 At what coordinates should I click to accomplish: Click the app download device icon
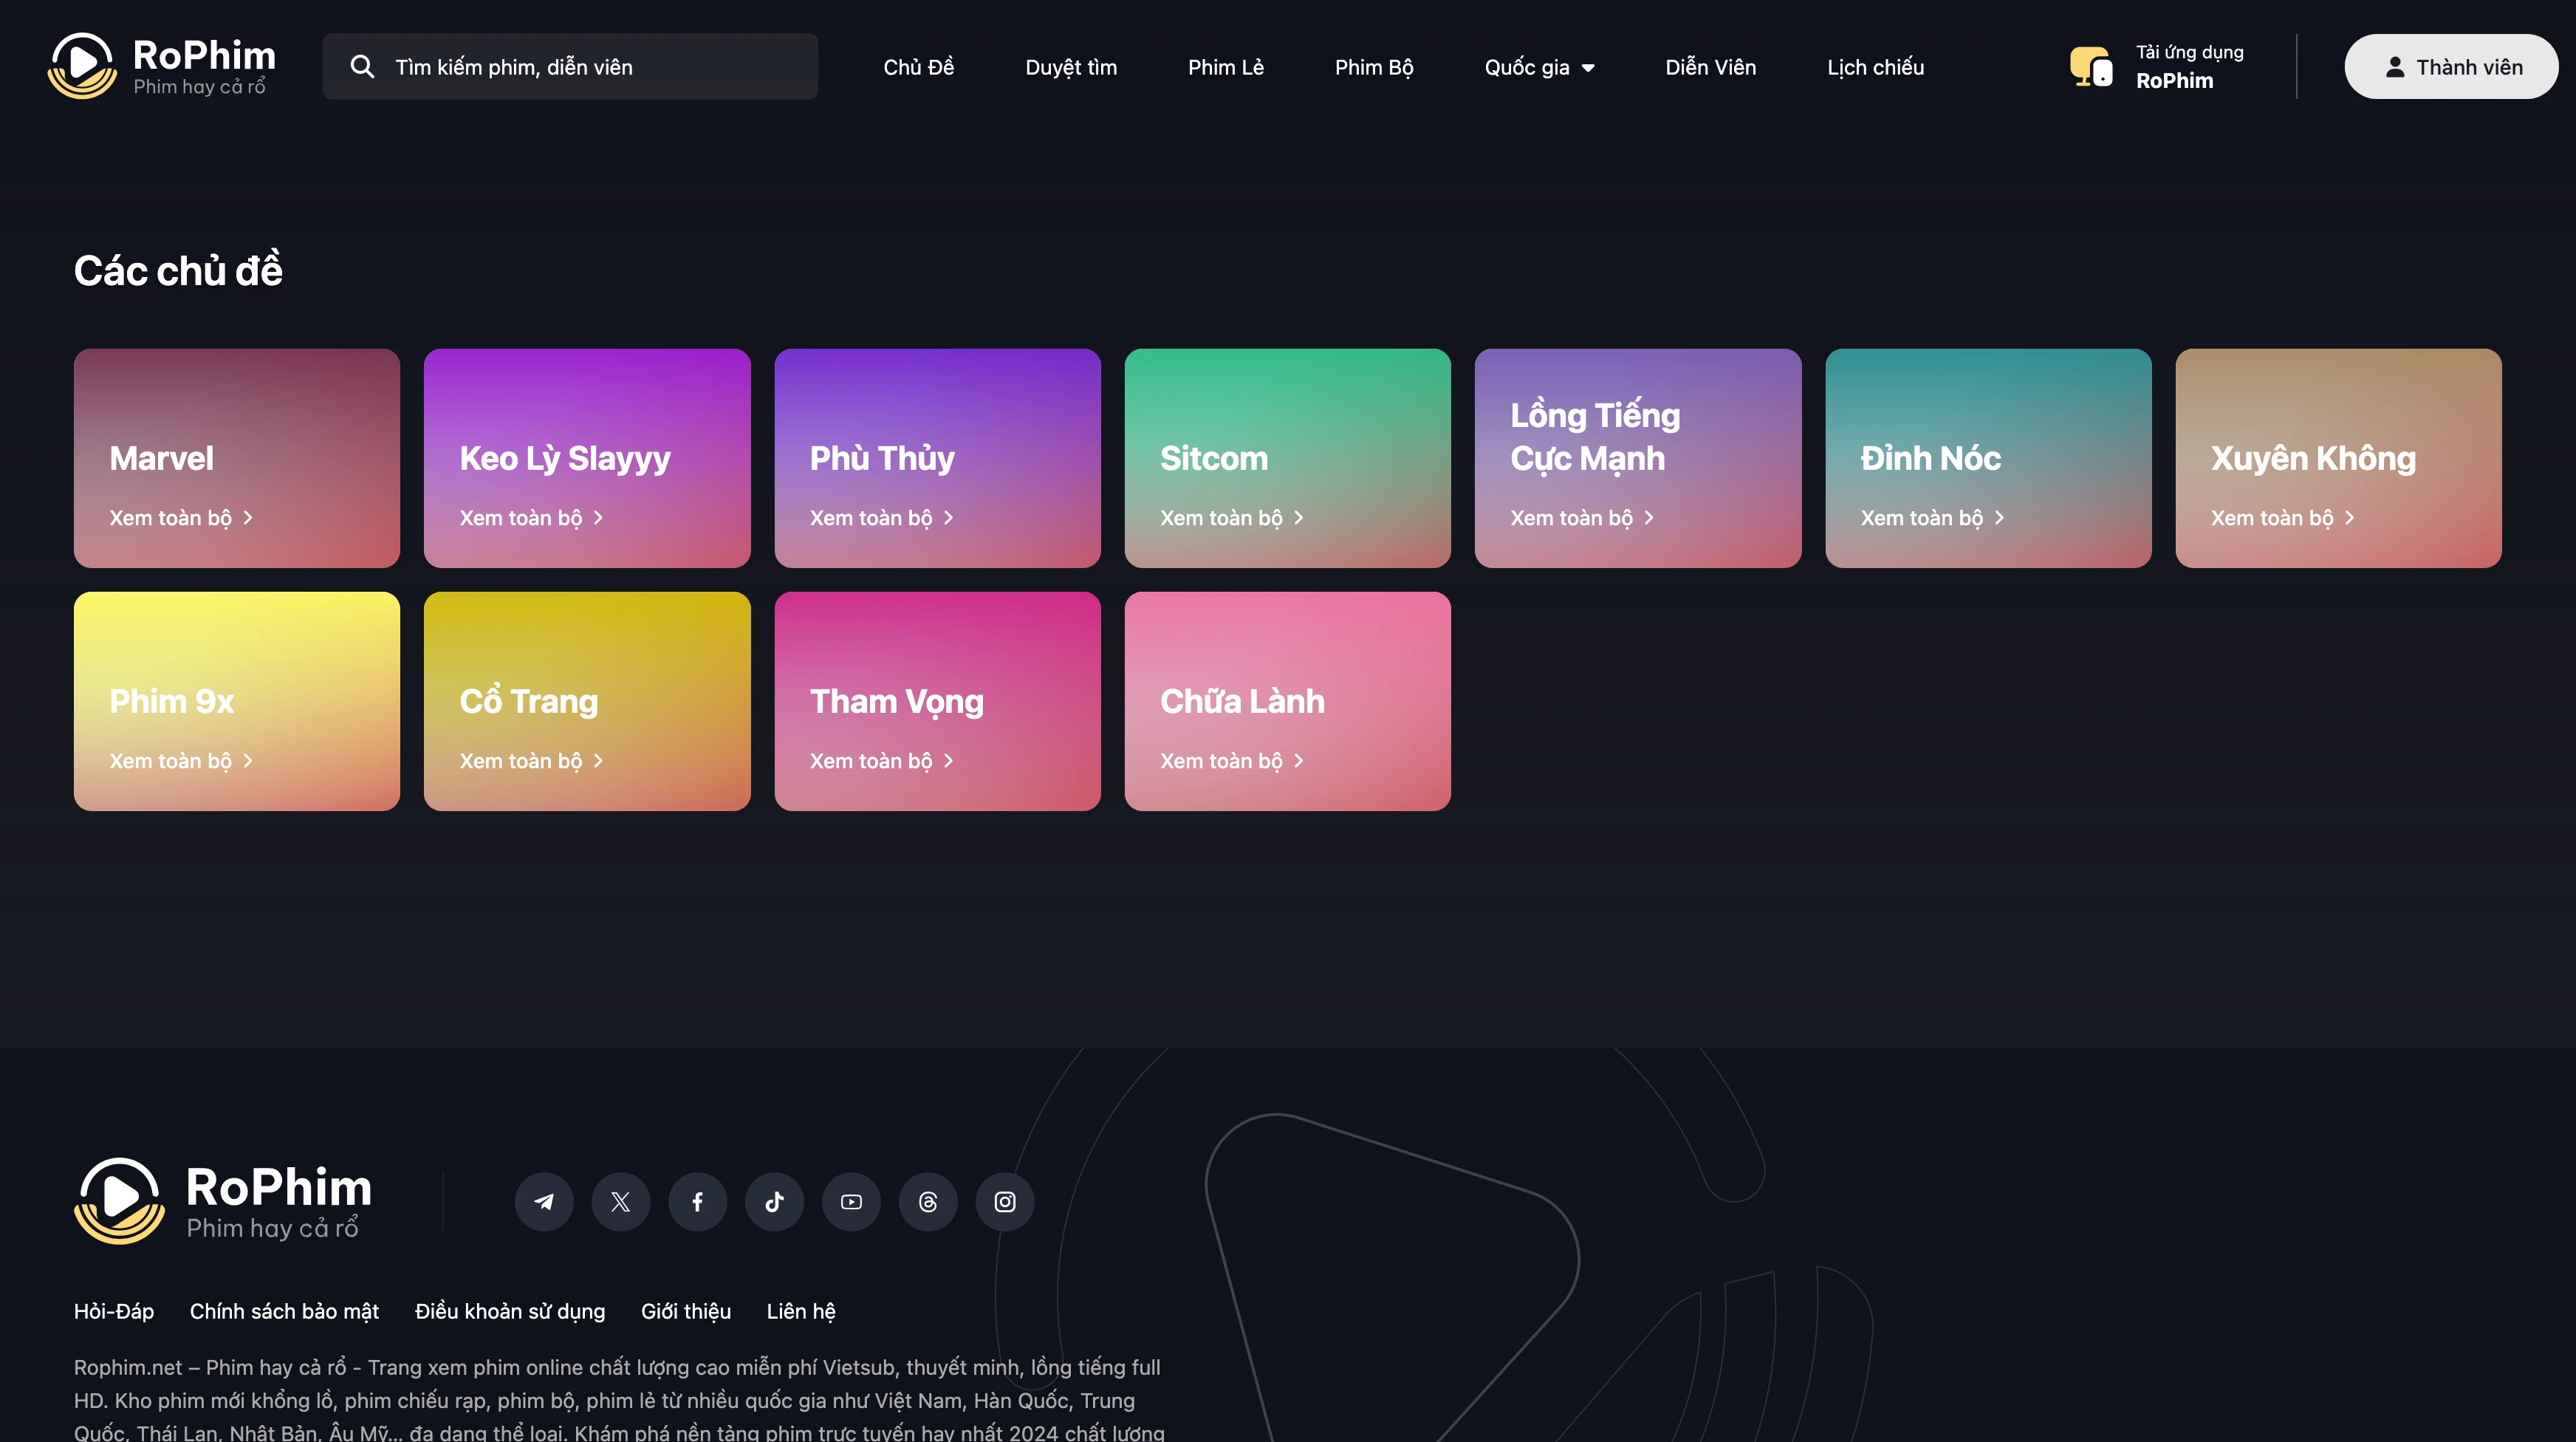click(x=2091, y=67)
